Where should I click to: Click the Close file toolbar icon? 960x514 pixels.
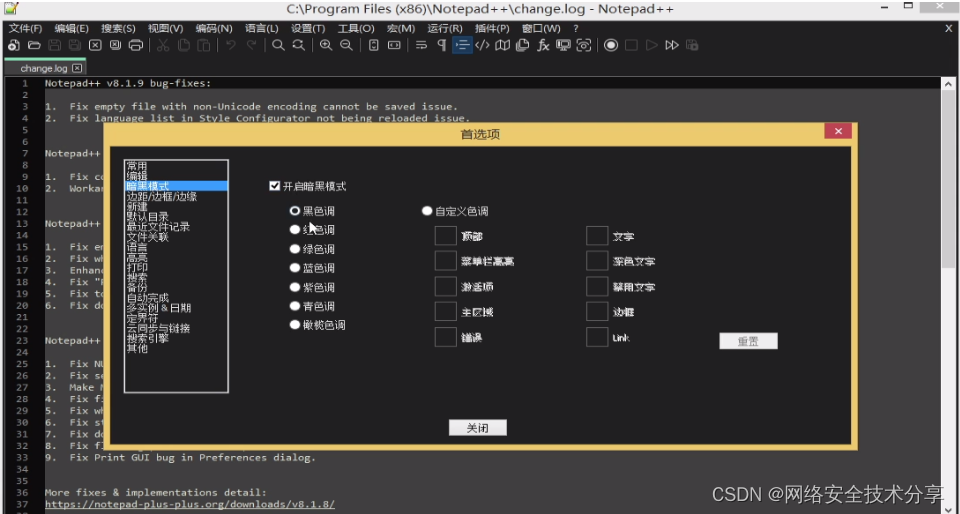pyautogui.click(x=95, y=45)
